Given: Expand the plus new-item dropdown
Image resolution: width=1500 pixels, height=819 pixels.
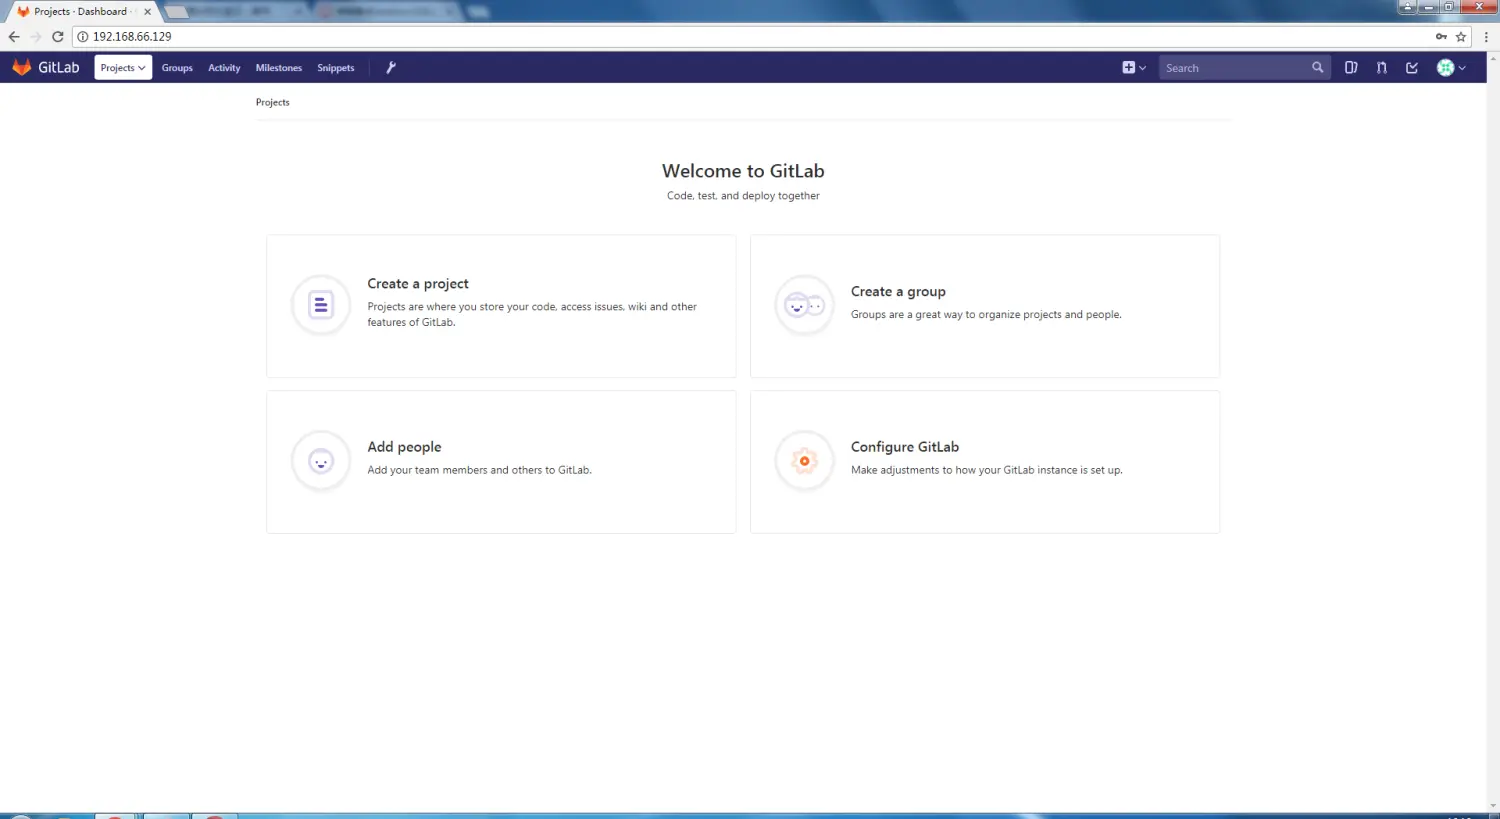Looking at the screenshot, I should [1134, 67].
